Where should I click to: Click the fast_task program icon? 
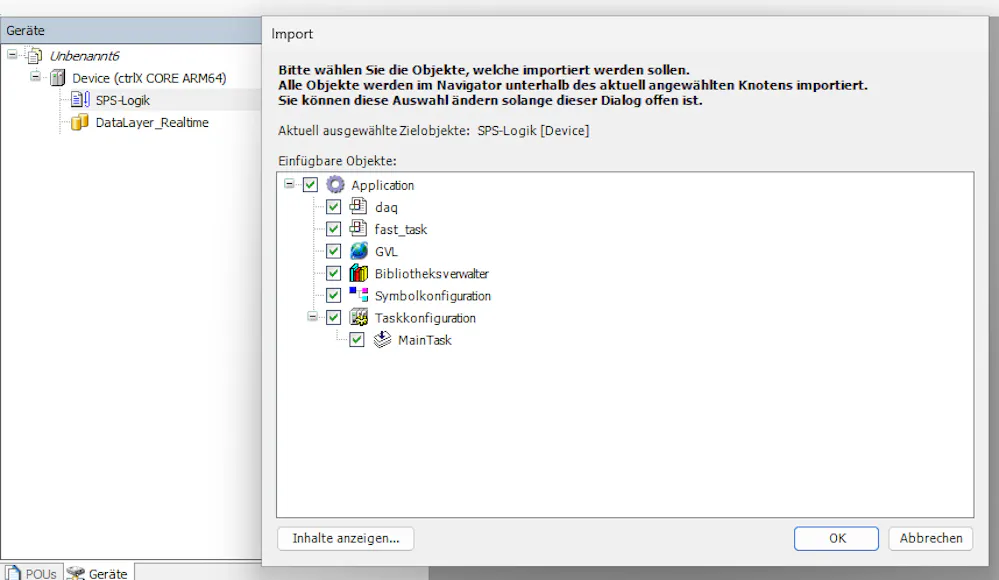[x=358, y=229]
